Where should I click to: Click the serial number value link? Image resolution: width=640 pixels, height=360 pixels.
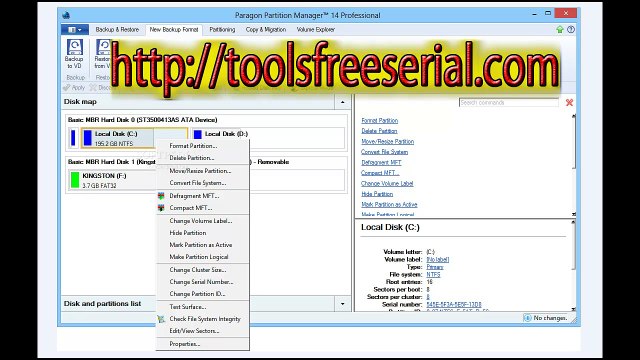(453, 304)
